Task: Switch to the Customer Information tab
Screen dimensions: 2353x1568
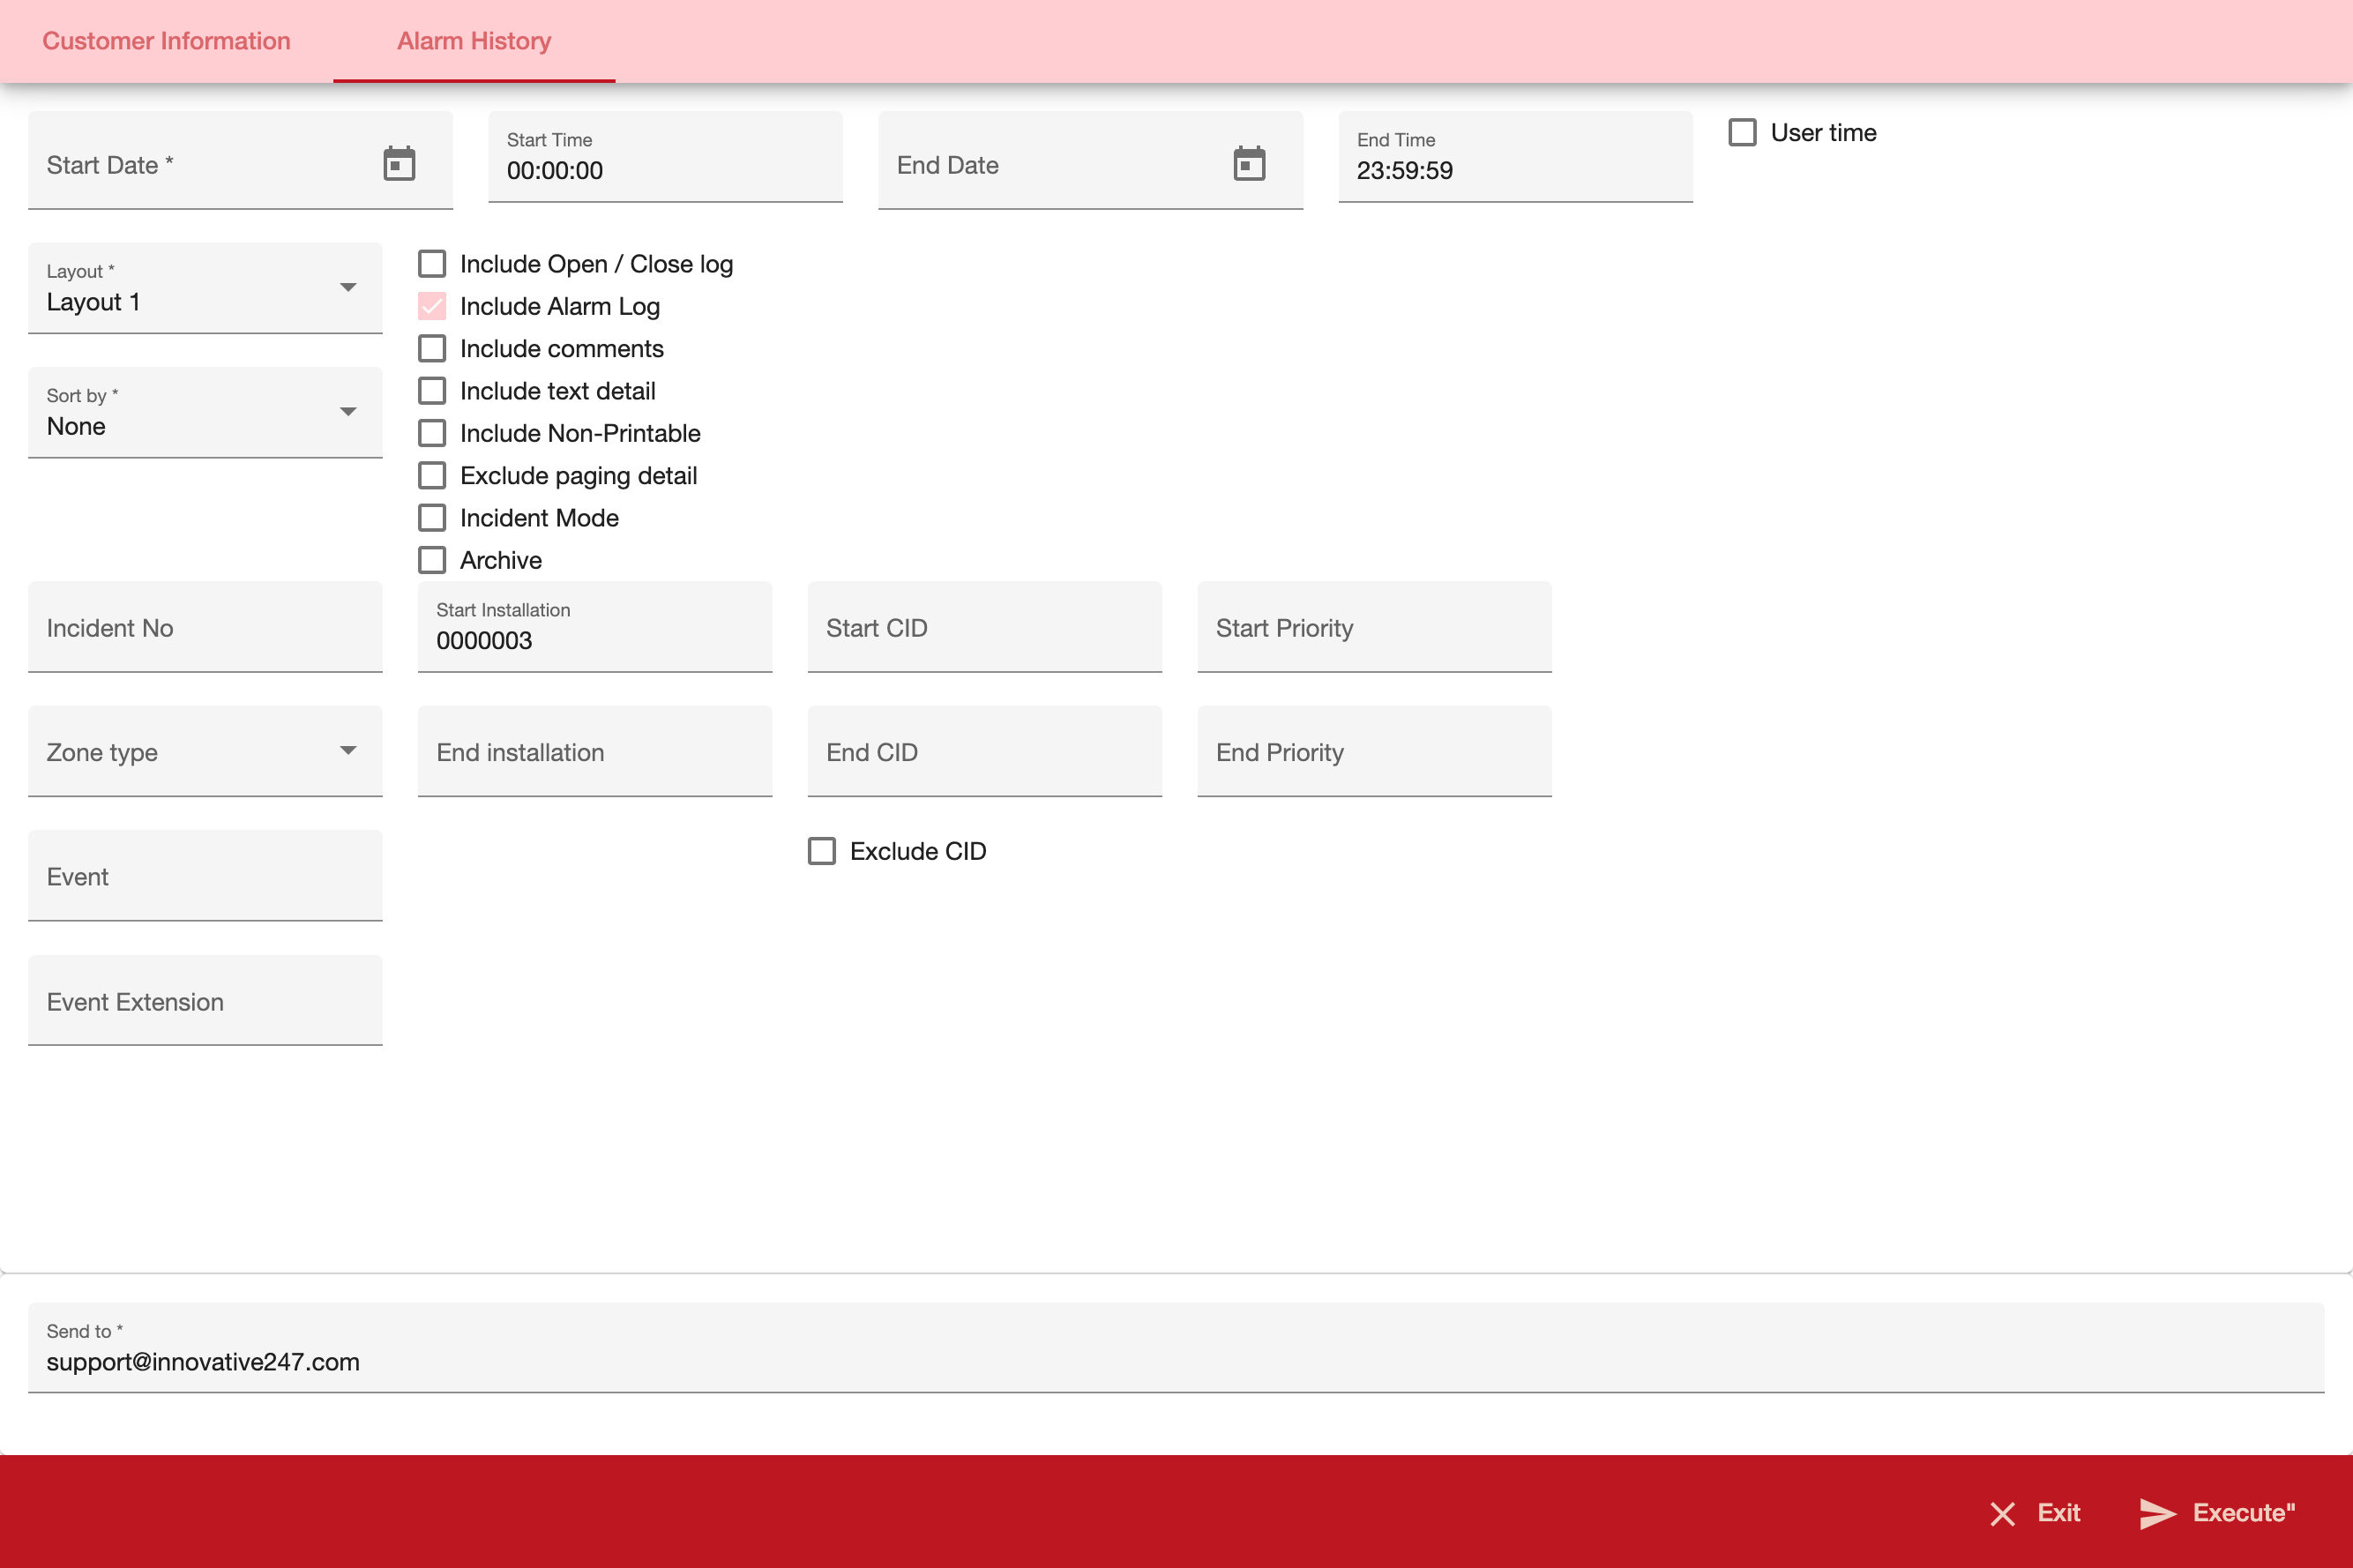Action: point(166,41)
